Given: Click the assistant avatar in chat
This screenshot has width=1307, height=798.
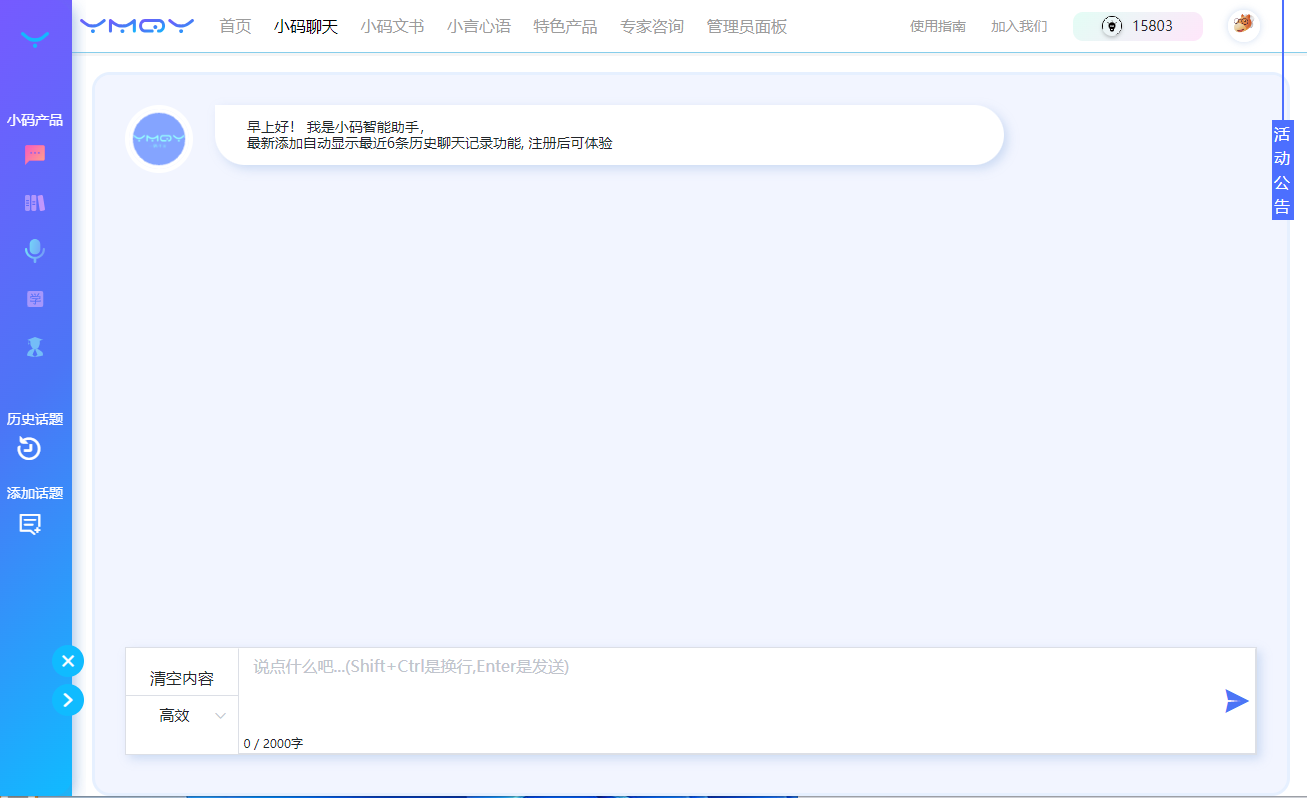Looking at the screenshot, I should pos(159,139).
